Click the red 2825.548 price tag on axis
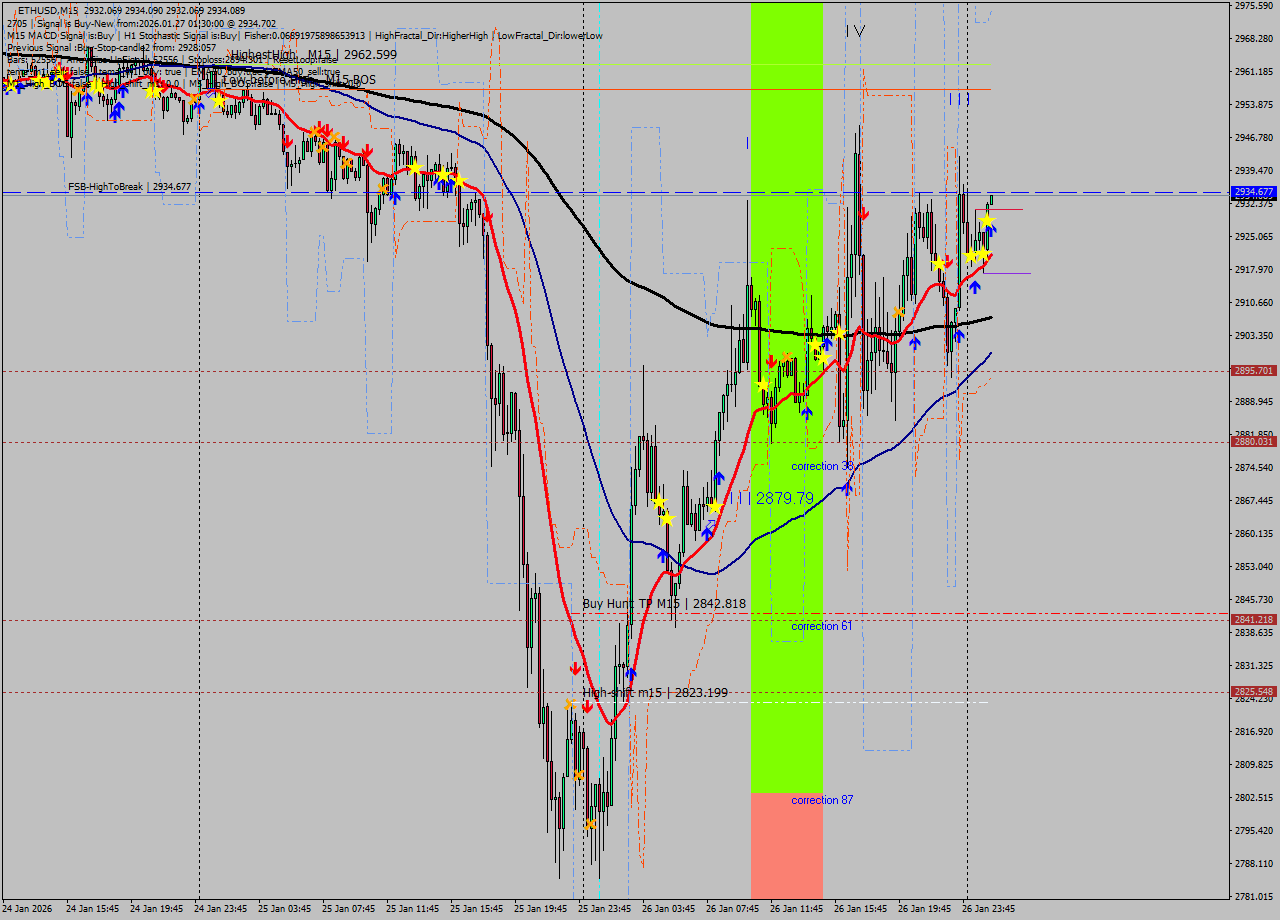 tap(1253, 692)
